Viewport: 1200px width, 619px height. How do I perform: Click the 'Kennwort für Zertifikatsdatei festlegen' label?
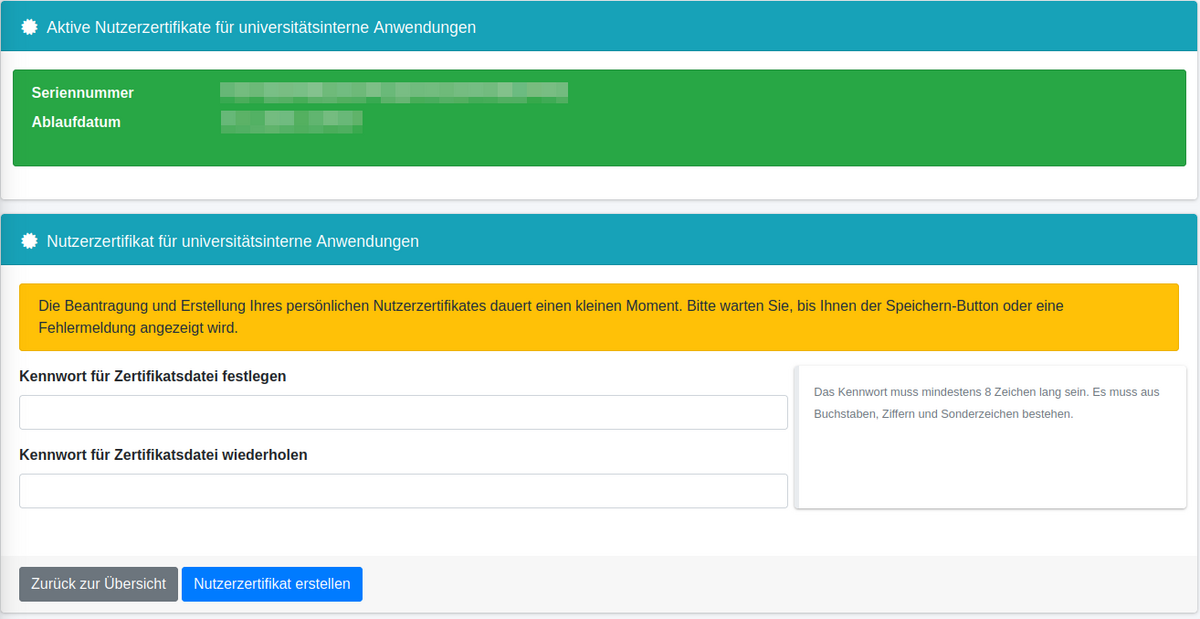click(153, 376)
